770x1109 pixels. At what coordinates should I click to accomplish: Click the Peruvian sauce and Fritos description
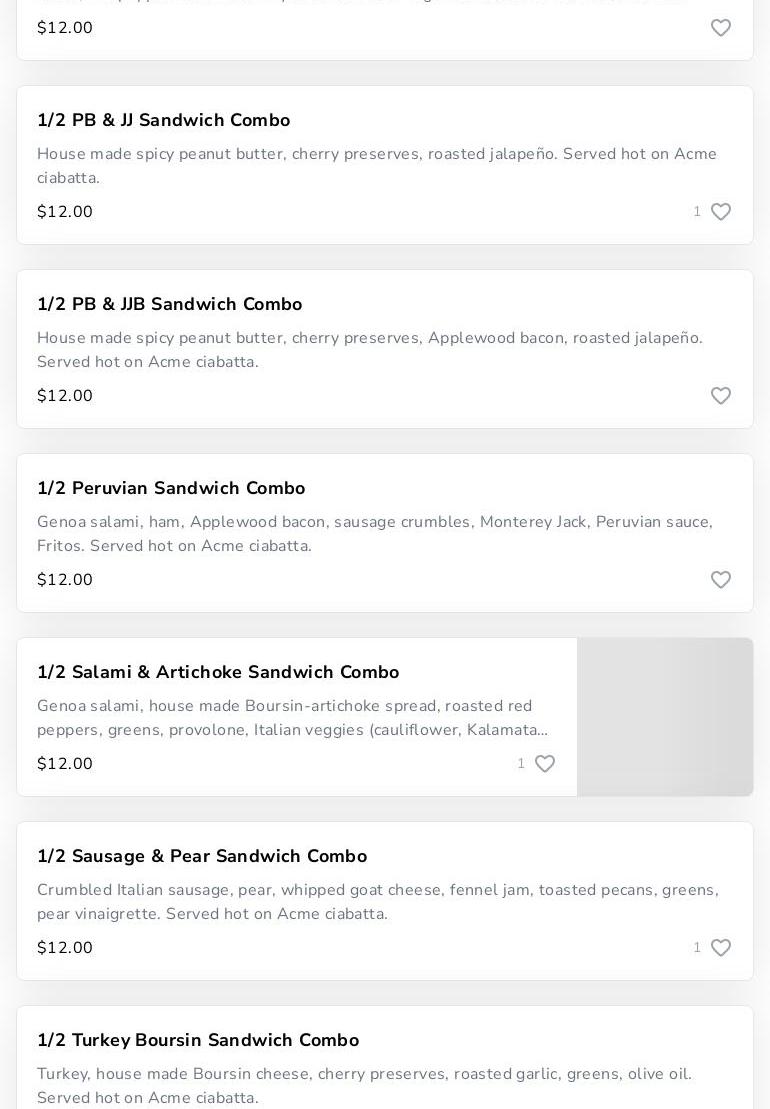[375, 534]
